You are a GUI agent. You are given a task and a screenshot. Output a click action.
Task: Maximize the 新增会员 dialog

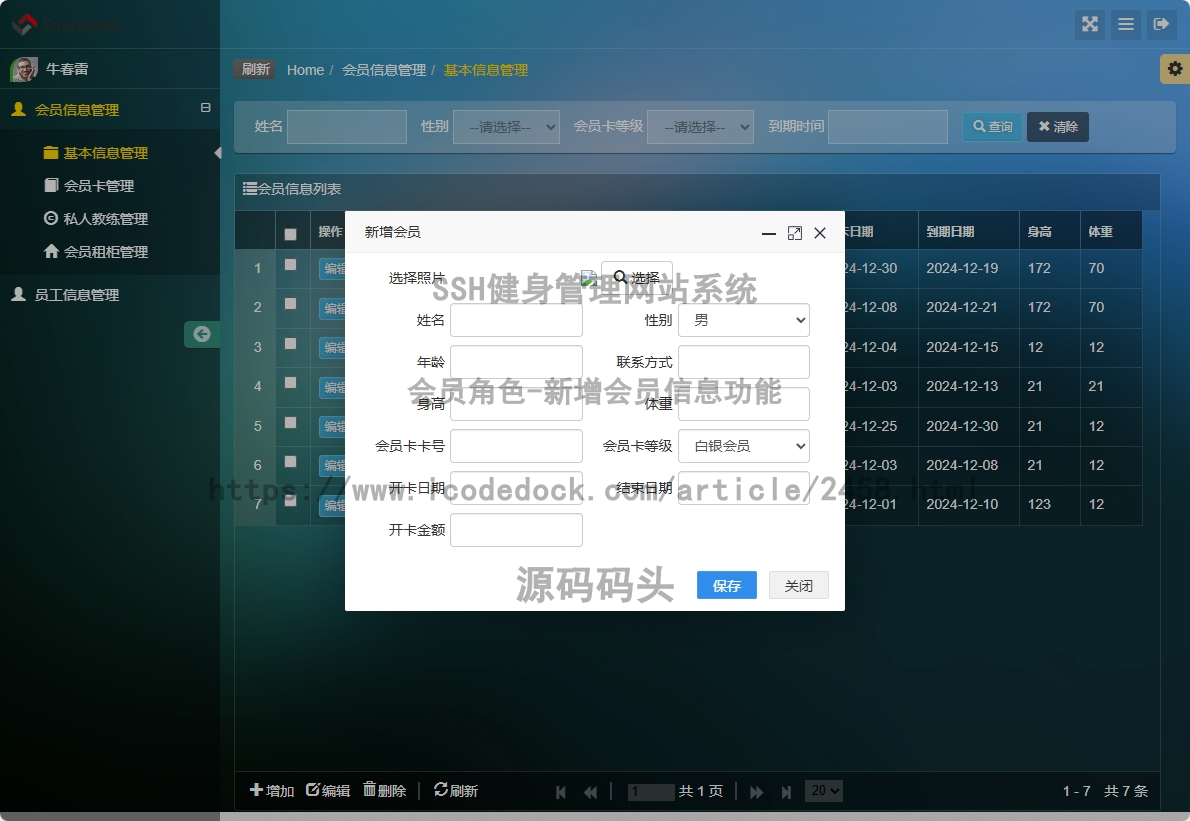point(795,233)
